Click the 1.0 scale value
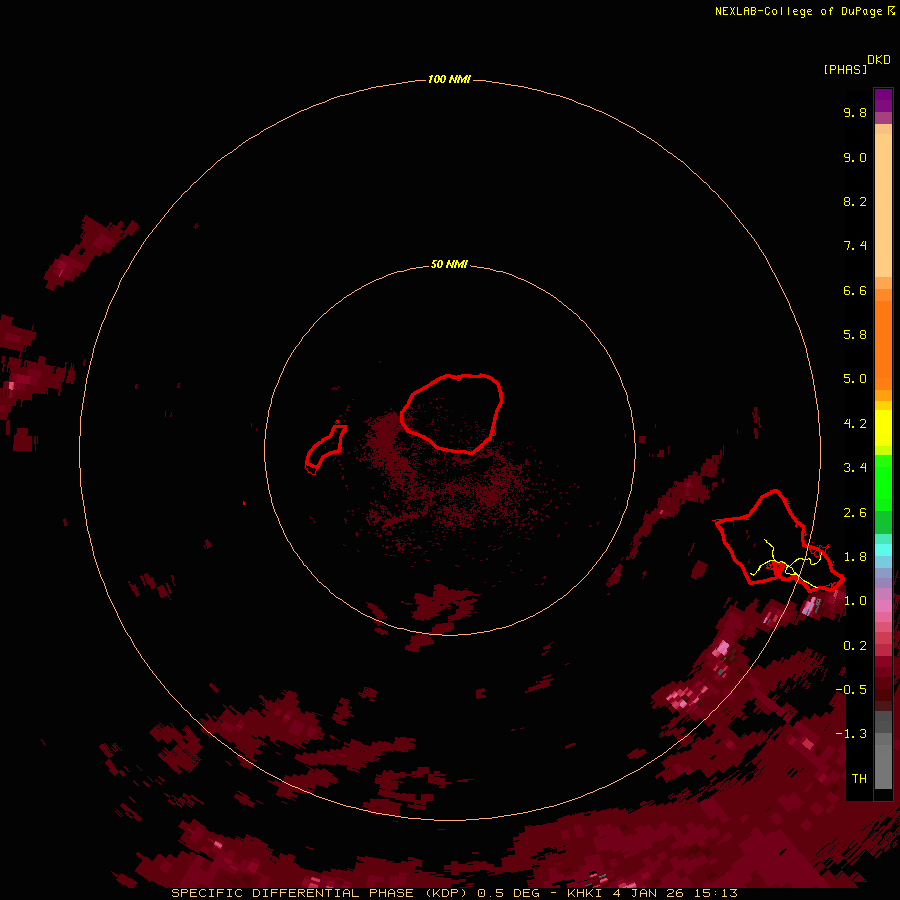 855,601
